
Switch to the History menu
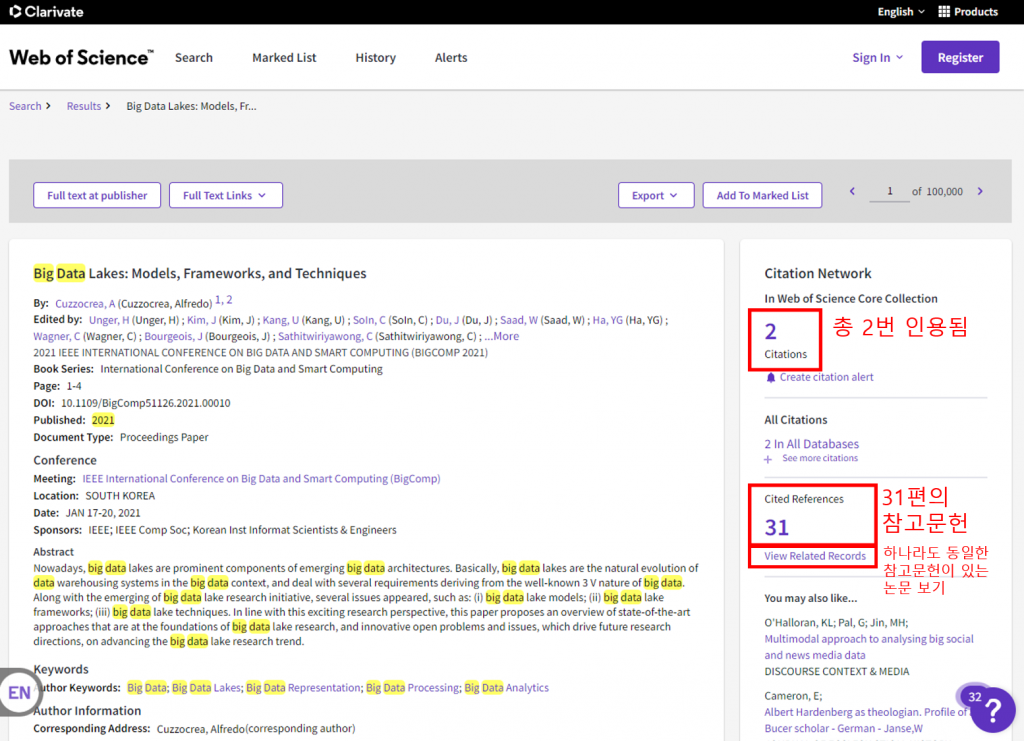[375, 58]
